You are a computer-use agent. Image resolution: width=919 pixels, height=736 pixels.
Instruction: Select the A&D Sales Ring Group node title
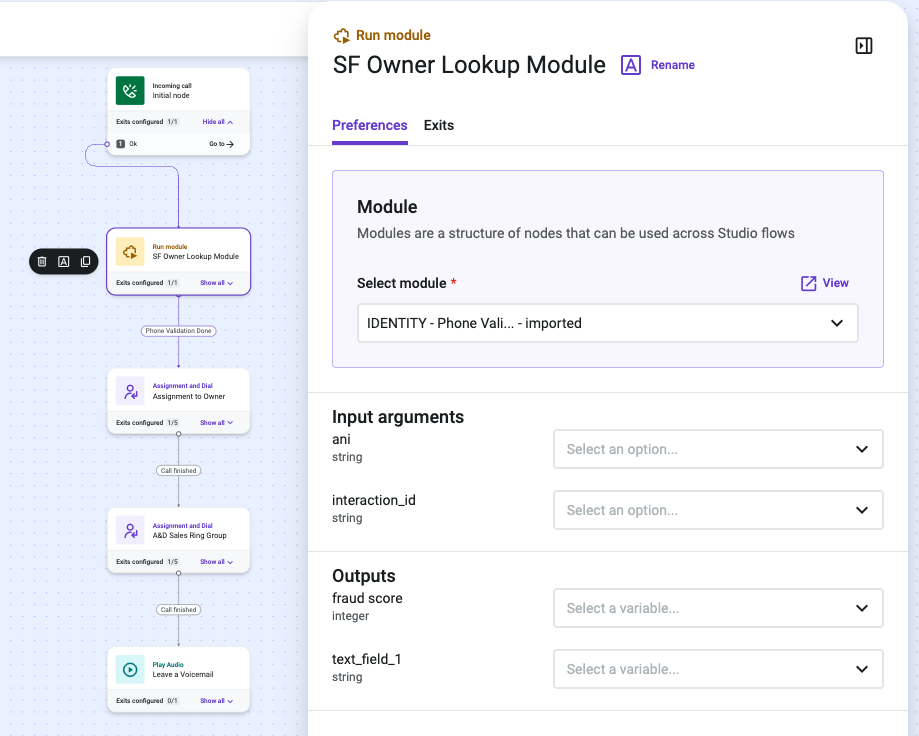pos(189,536)
